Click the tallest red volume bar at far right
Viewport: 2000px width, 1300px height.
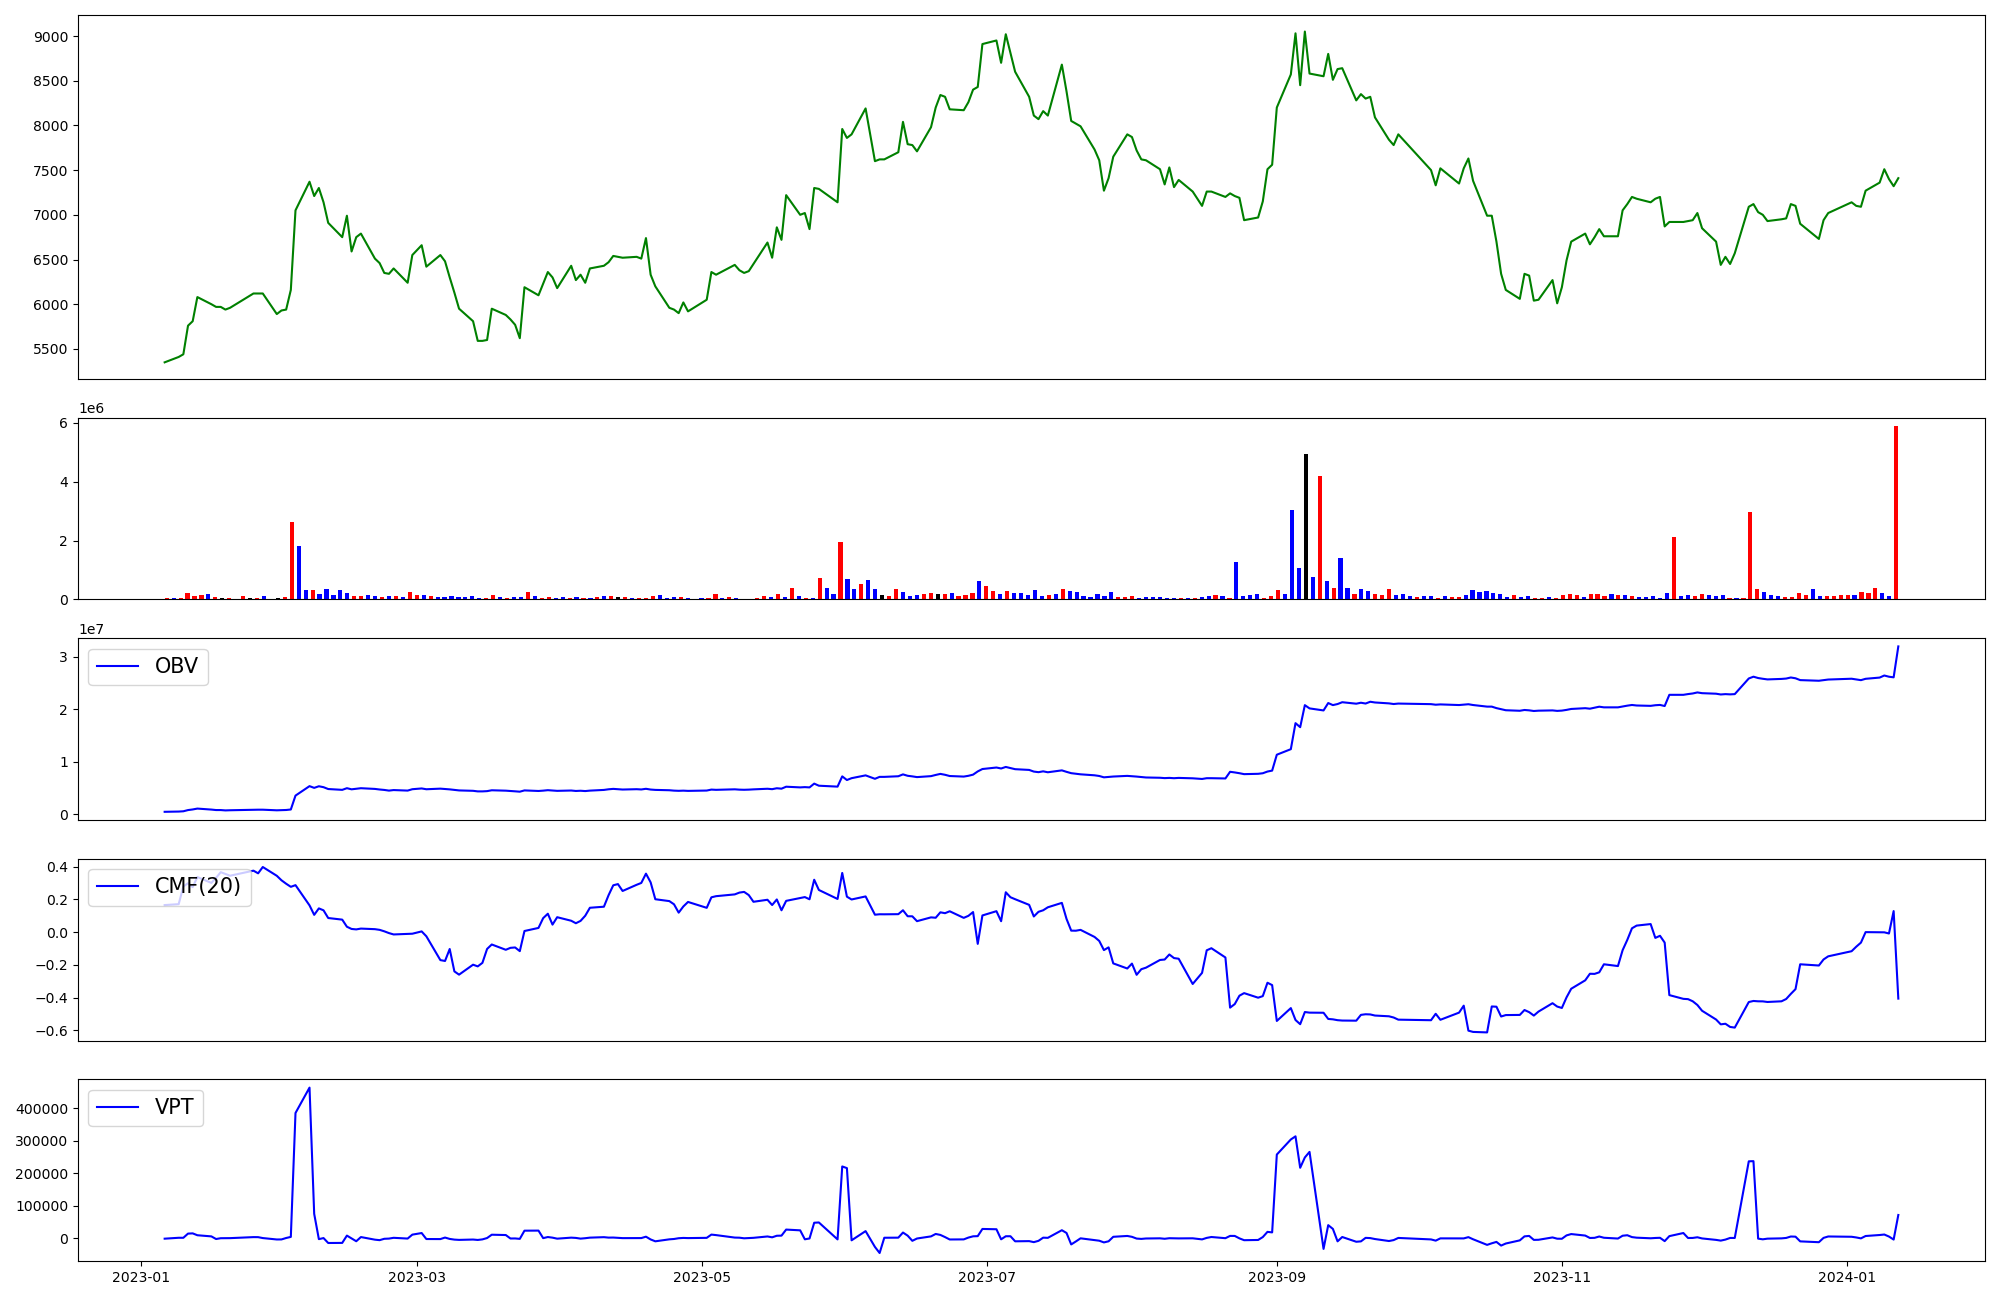(x=1895, y=512)
